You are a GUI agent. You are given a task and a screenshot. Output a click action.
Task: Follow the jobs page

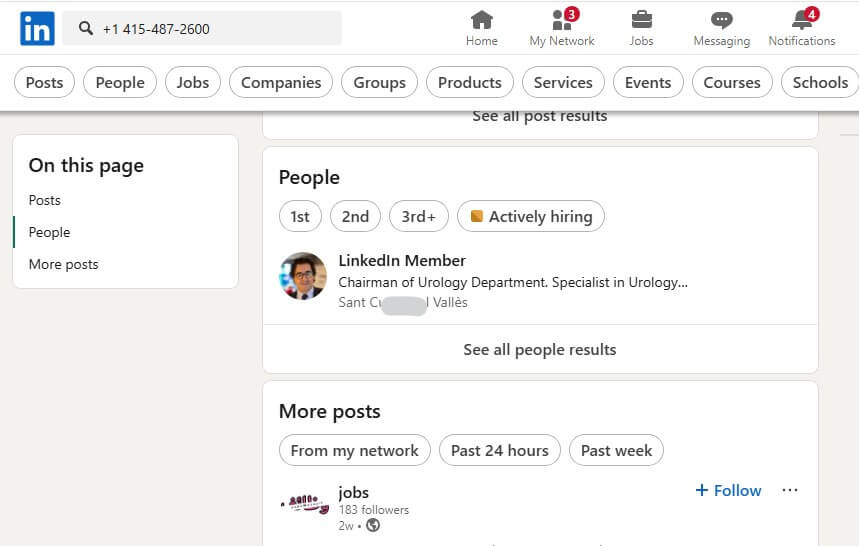click(728, 490)
